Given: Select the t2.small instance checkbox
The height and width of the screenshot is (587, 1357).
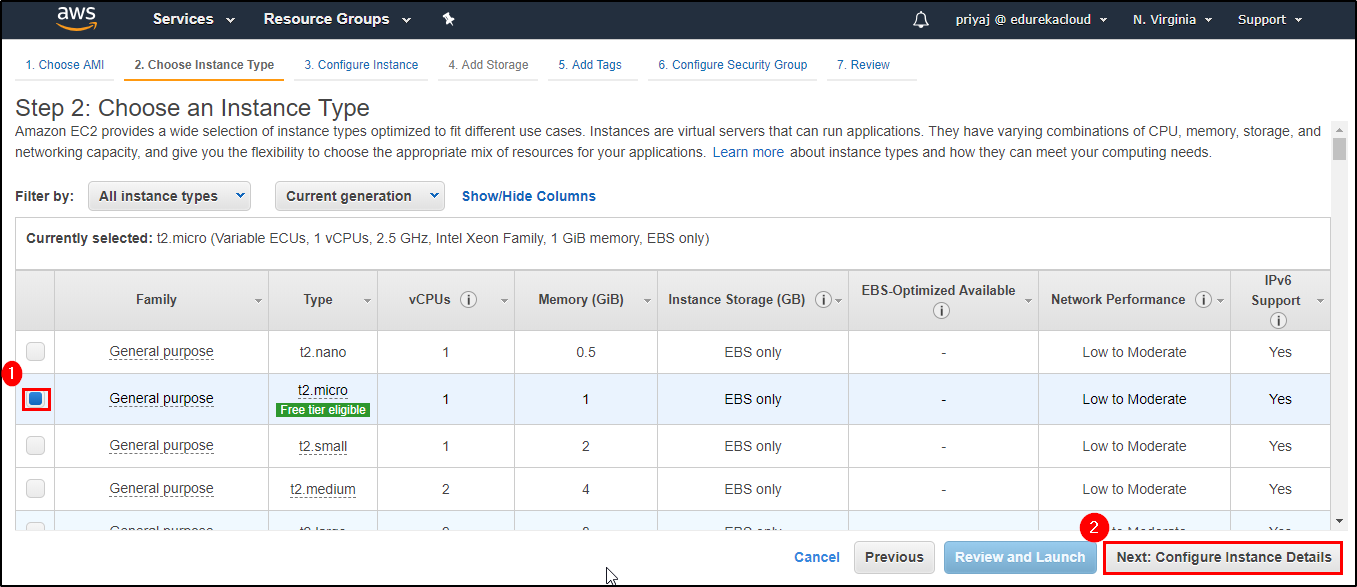Looking at the screenshot, I should (x=36, y=446).
